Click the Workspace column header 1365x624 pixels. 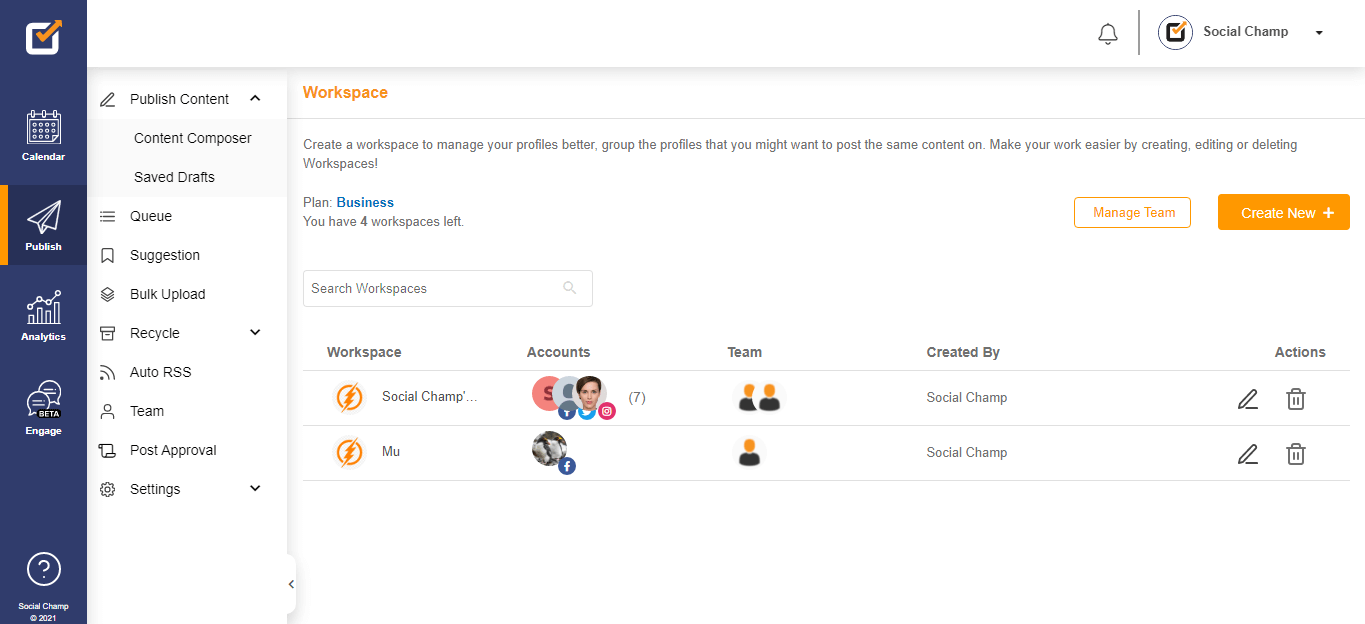coord(364,352)
